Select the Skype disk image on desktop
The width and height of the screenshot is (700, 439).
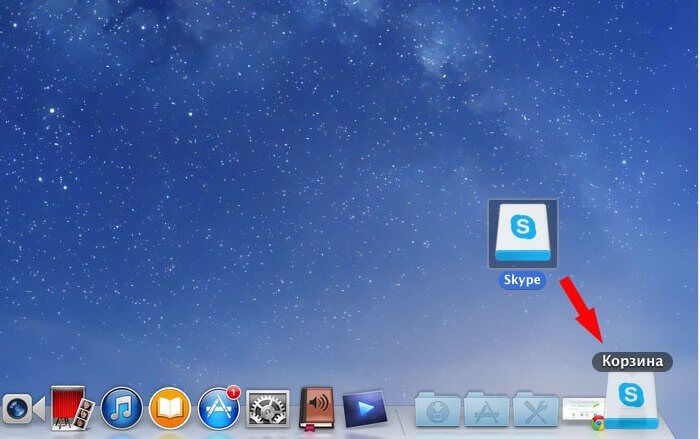tap(523, 234)
